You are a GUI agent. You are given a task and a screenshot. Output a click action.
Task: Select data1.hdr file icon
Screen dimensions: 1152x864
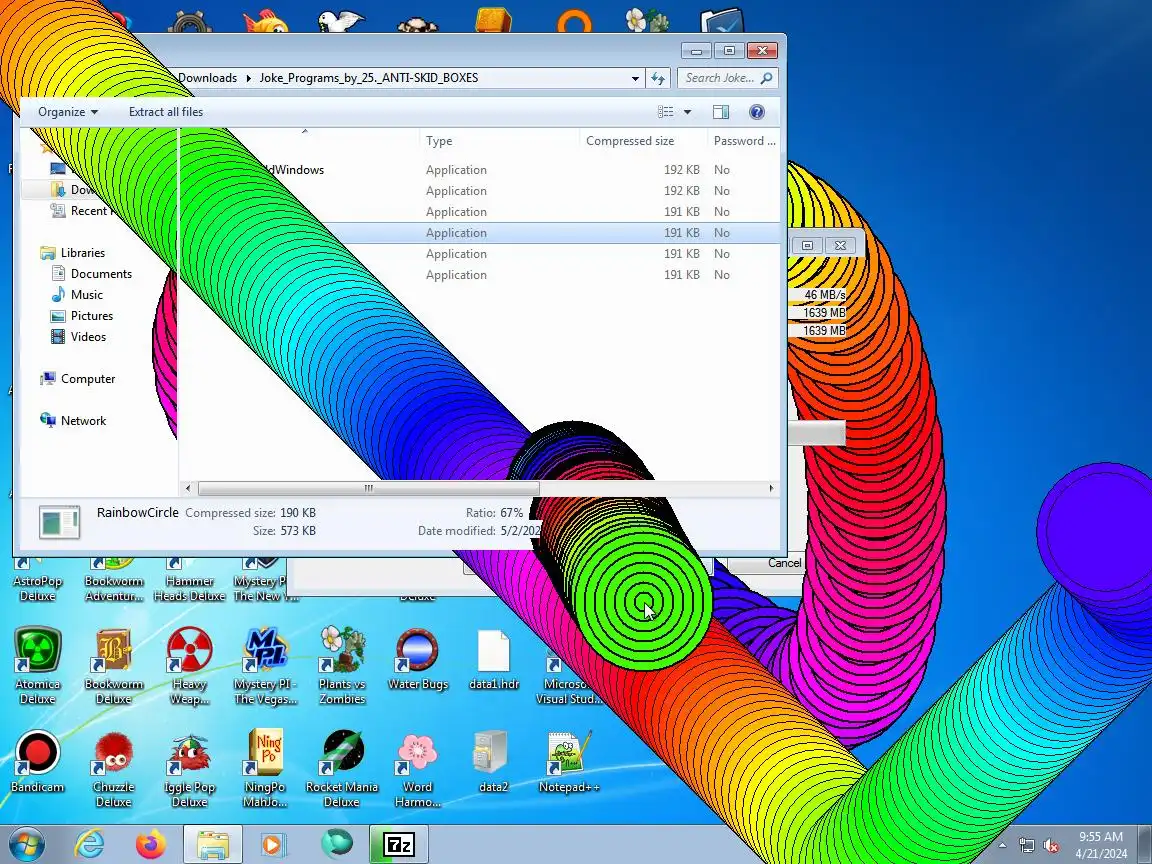(x=494, y=659)
